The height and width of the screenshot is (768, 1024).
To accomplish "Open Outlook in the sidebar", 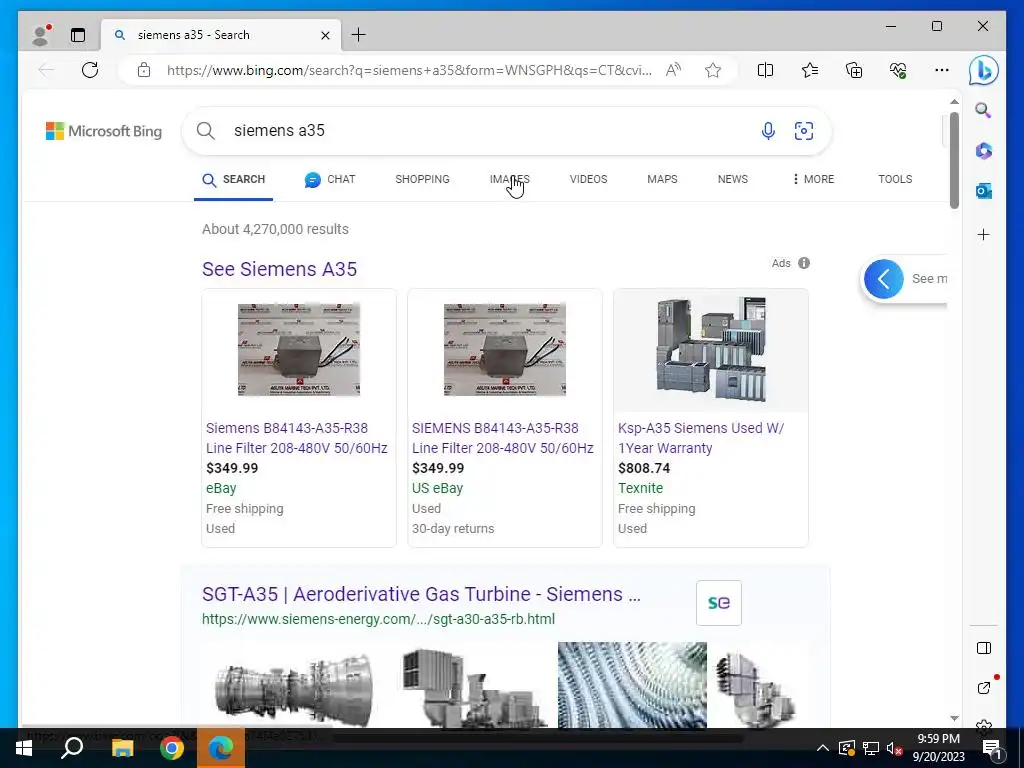I will [x=984, y=191].
